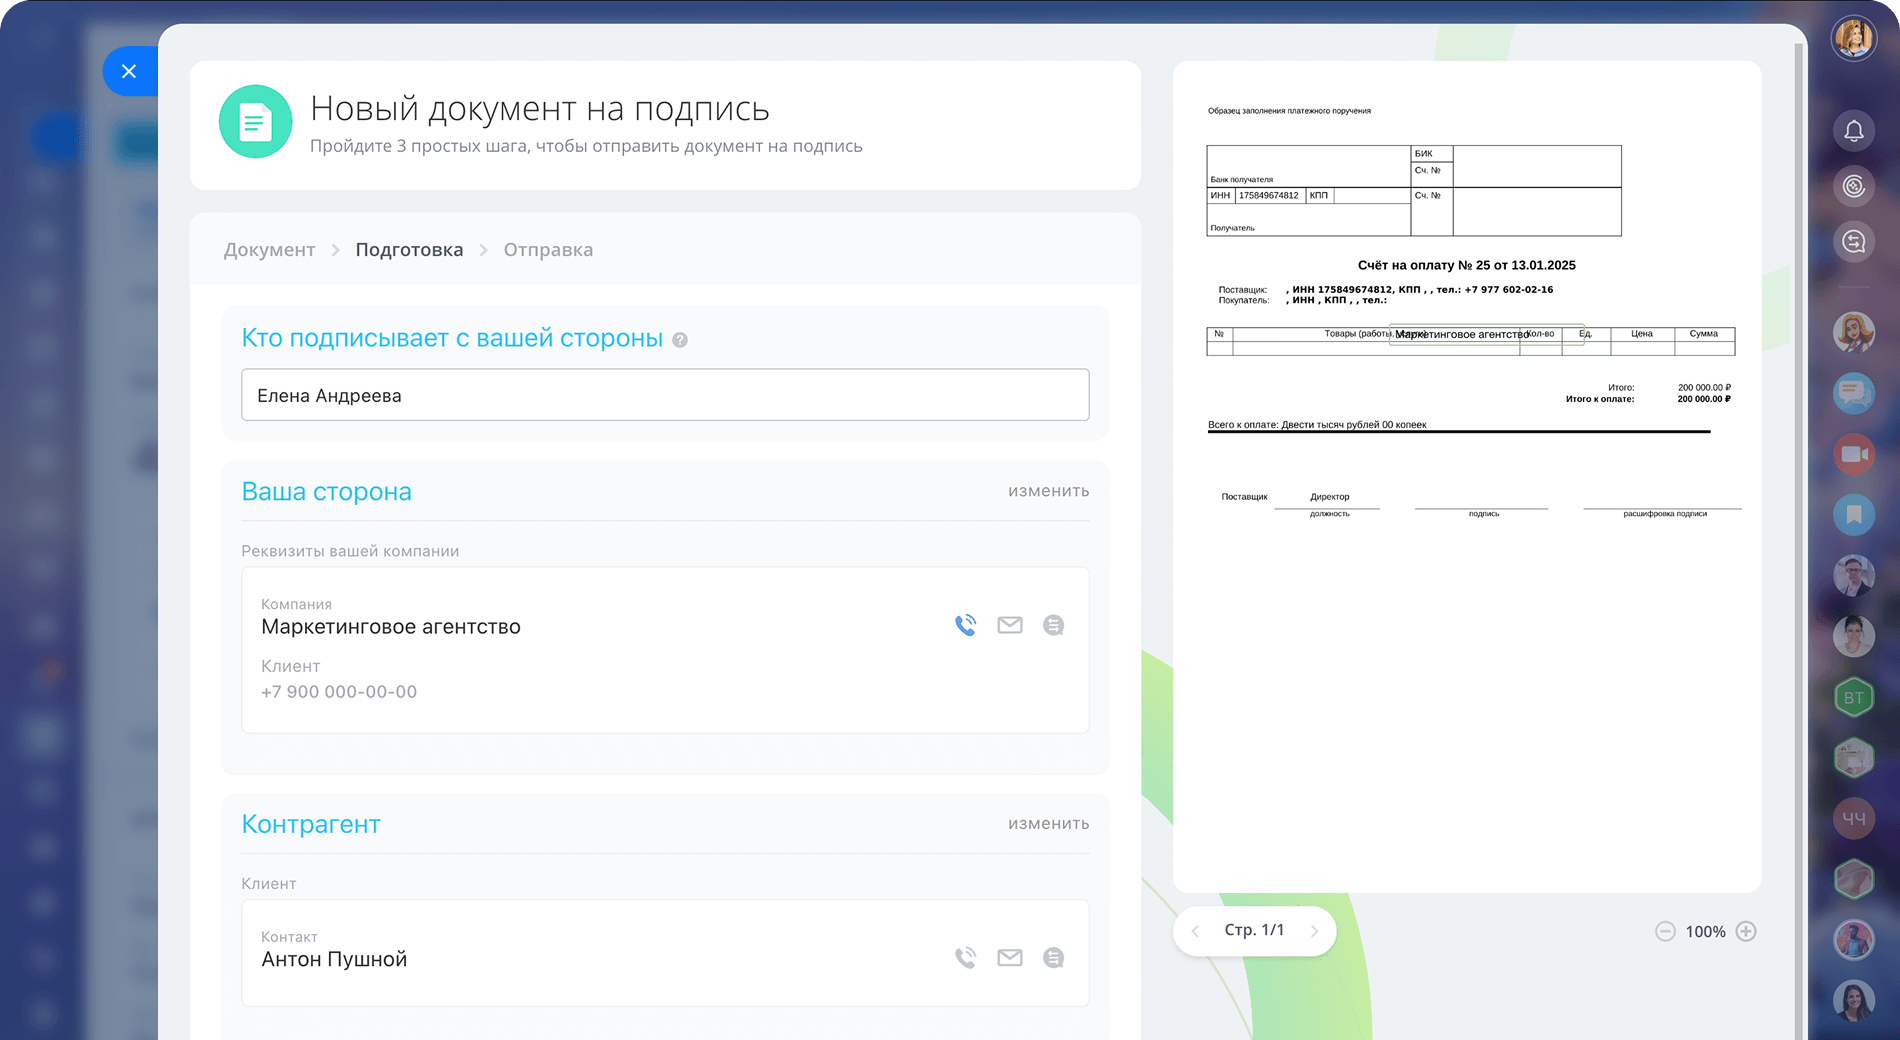Click изменить link for Ваша сторона
Viewport: 1900px width, 1040px height.
click(1048, 491)
